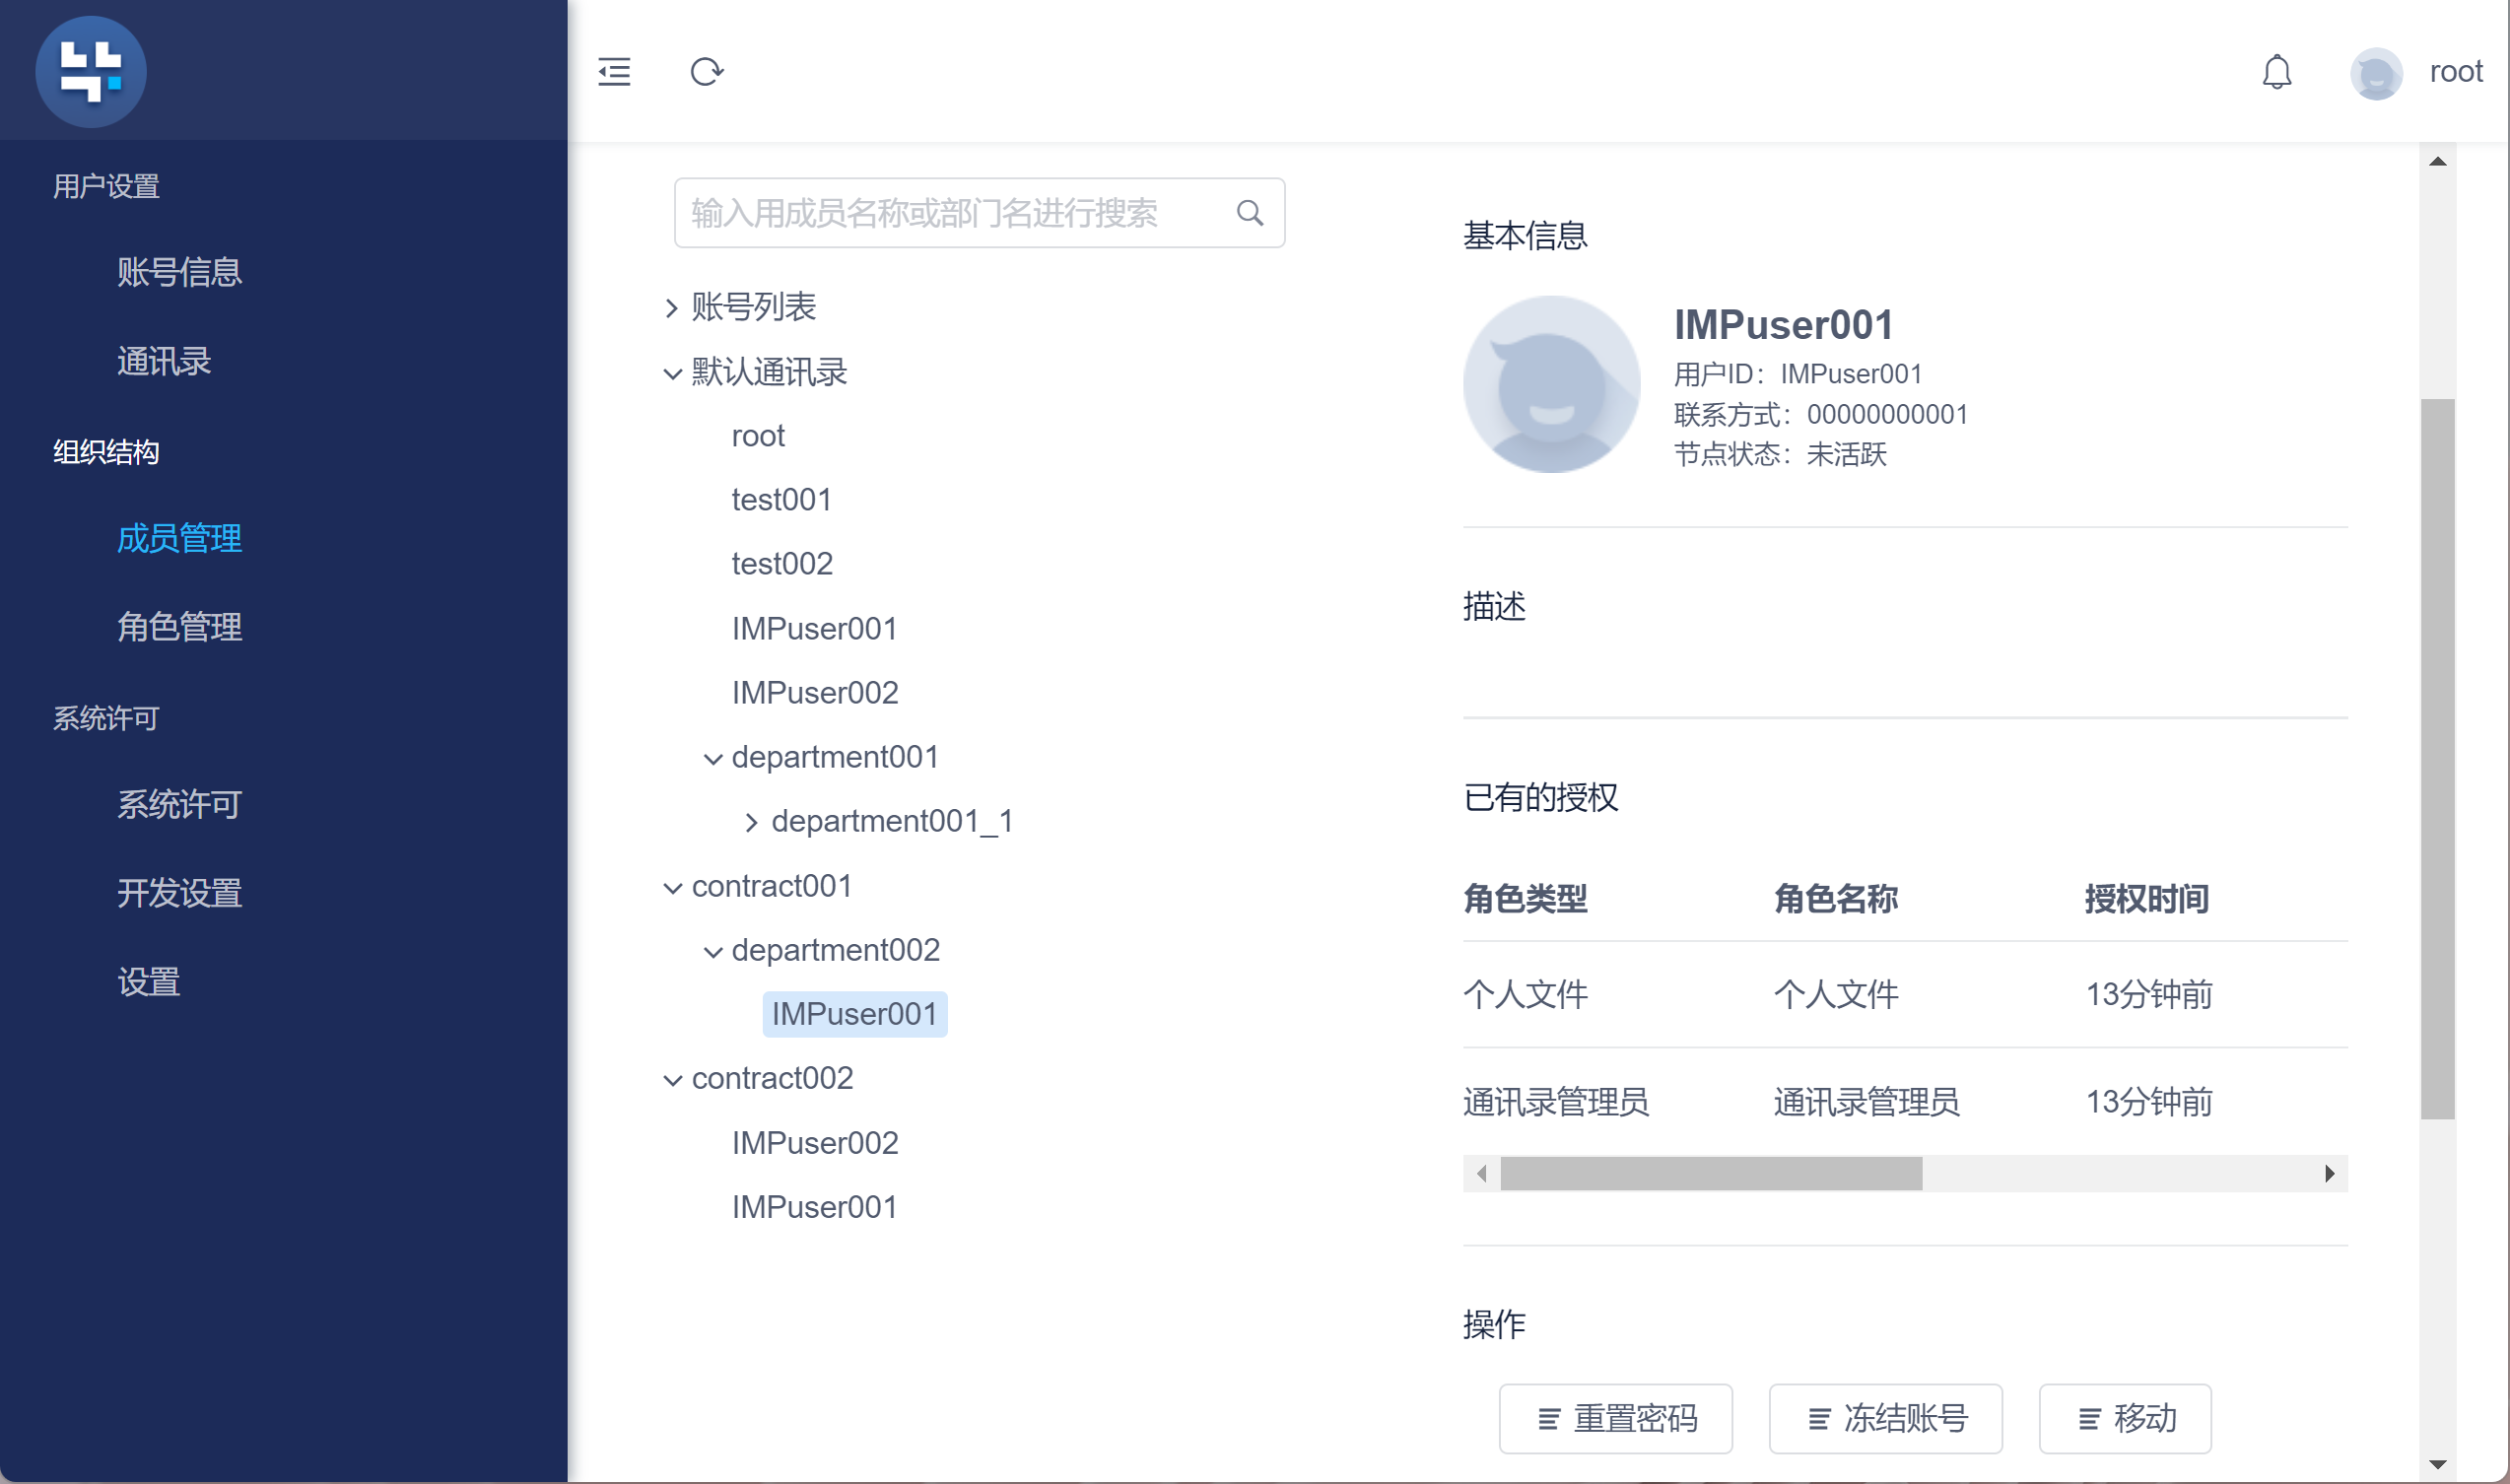Image resolution: width=2510 pixels, height=1484 pixels.
Task: Collapse the contract001 node
Action: click(x=673, y=887)
